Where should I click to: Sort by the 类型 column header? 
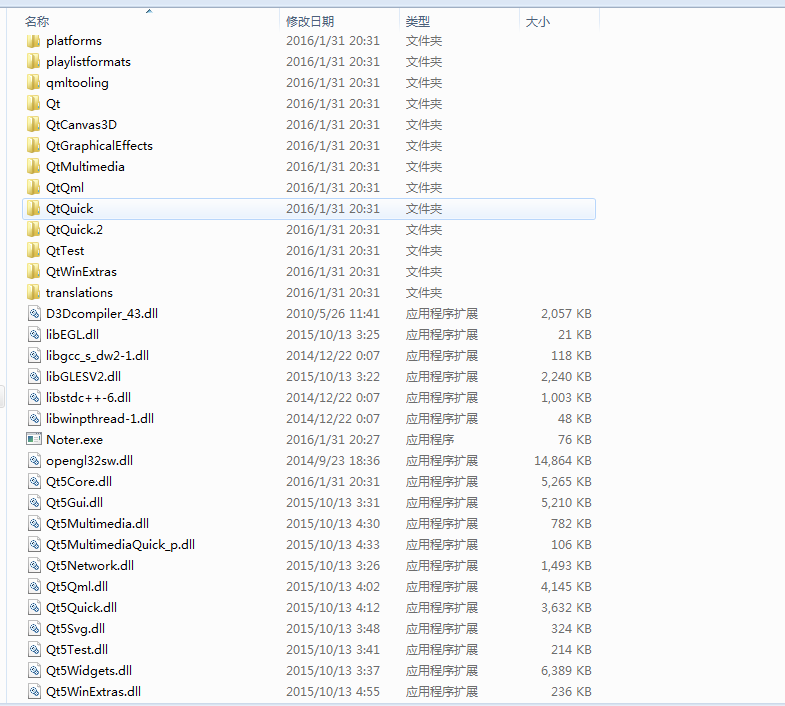point(418,22)
